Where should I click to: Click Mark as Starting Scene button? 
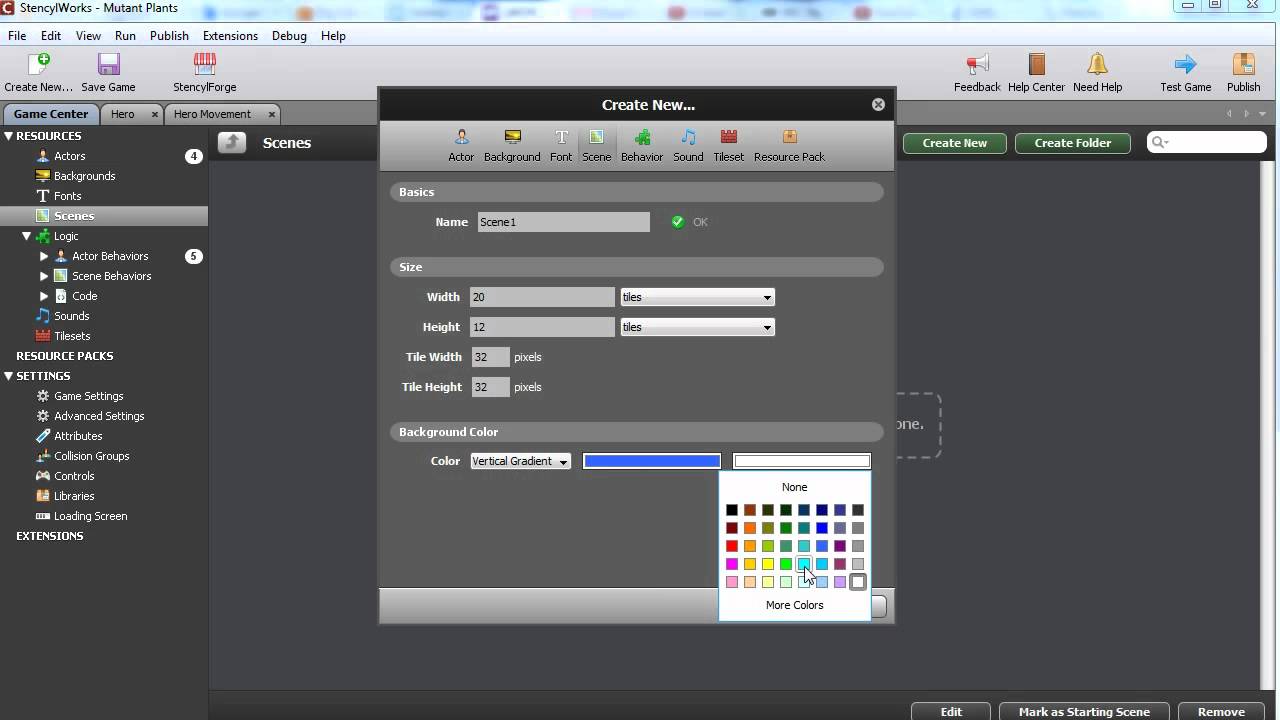[x=1084, y=711]
